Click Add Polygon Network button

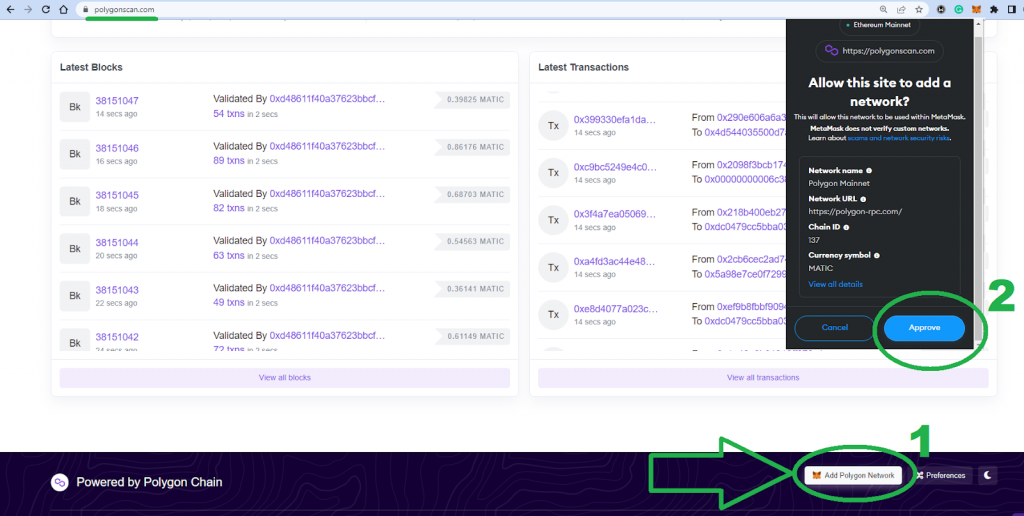[853, 476]
